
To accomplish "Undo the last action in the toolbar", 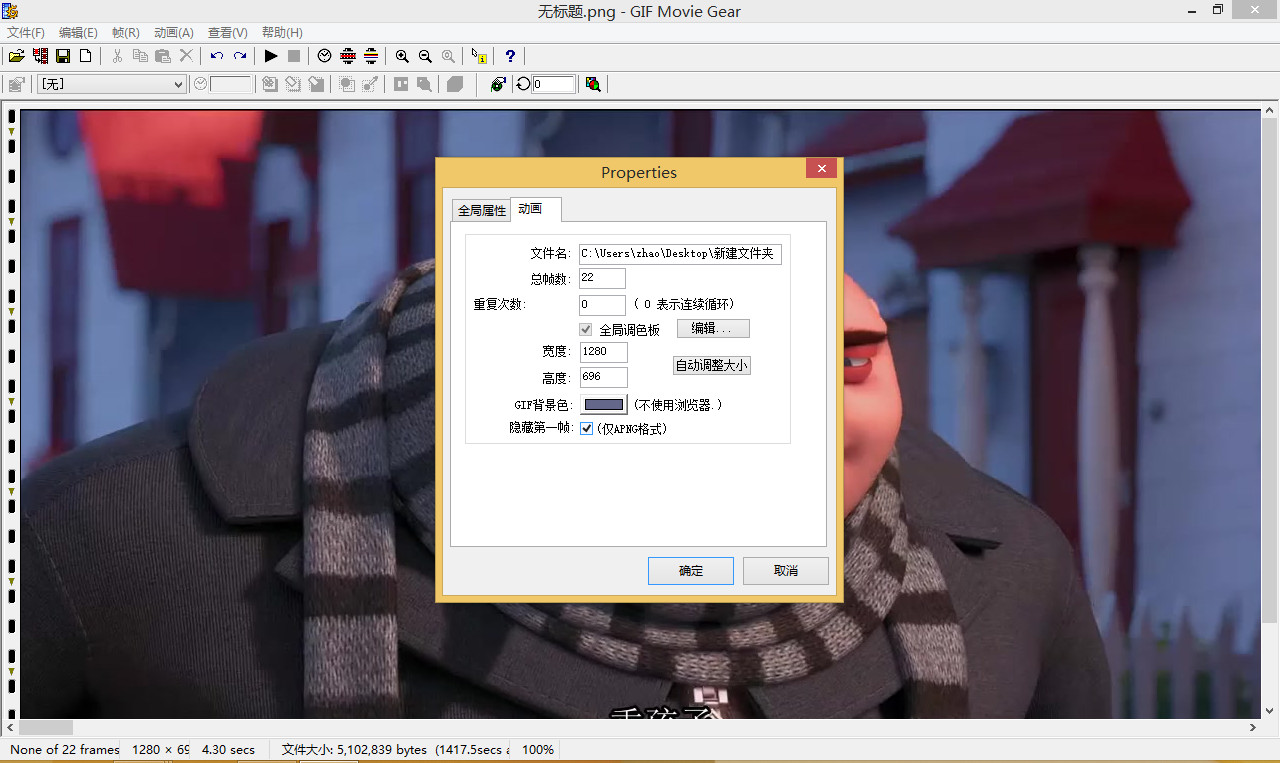I will click(216, 56).
